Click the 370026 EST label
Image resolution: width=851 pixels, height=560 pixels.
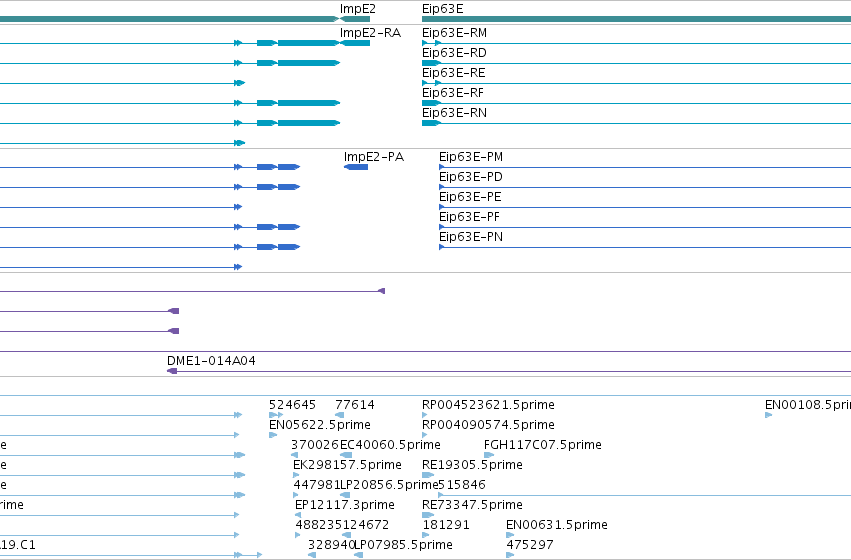pos(315,445)
